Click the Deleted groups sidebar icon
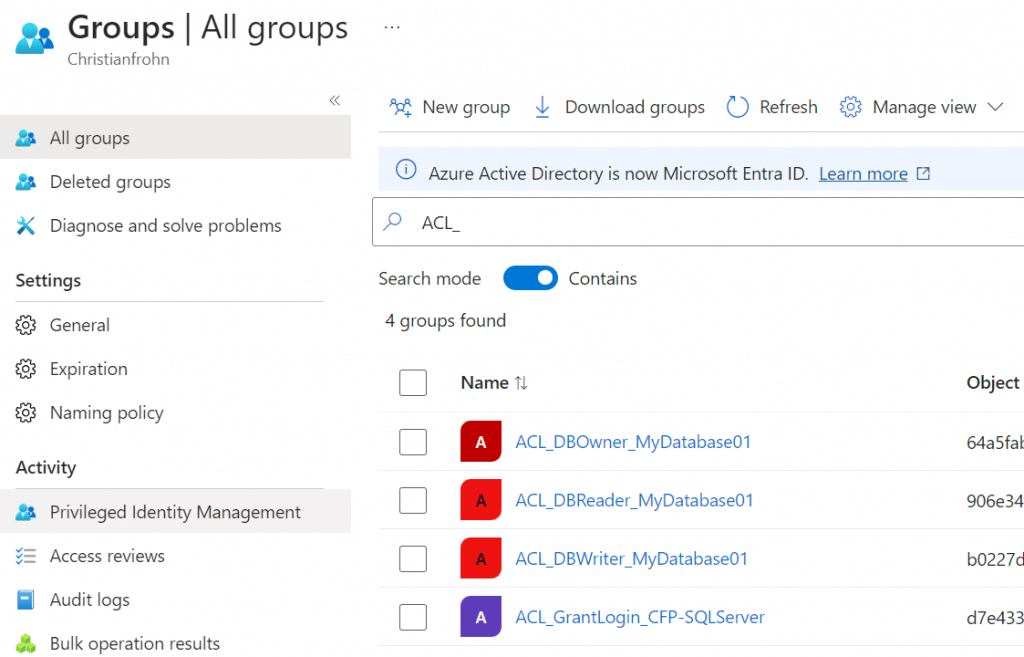The height and width of the screenshot is (657, 1024). (x=25, y=181)
